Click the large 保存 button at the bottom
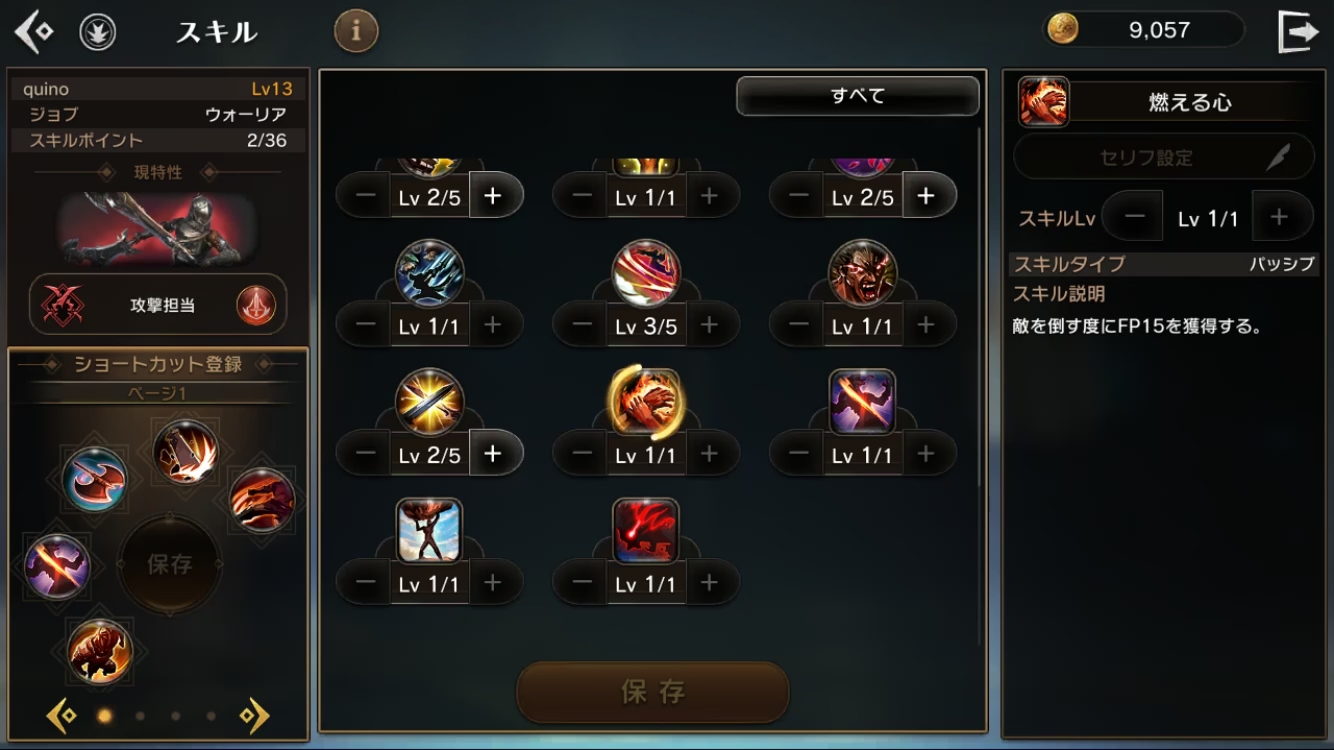The width and height of the screenshot is (1334, 750). pos(653,692)
